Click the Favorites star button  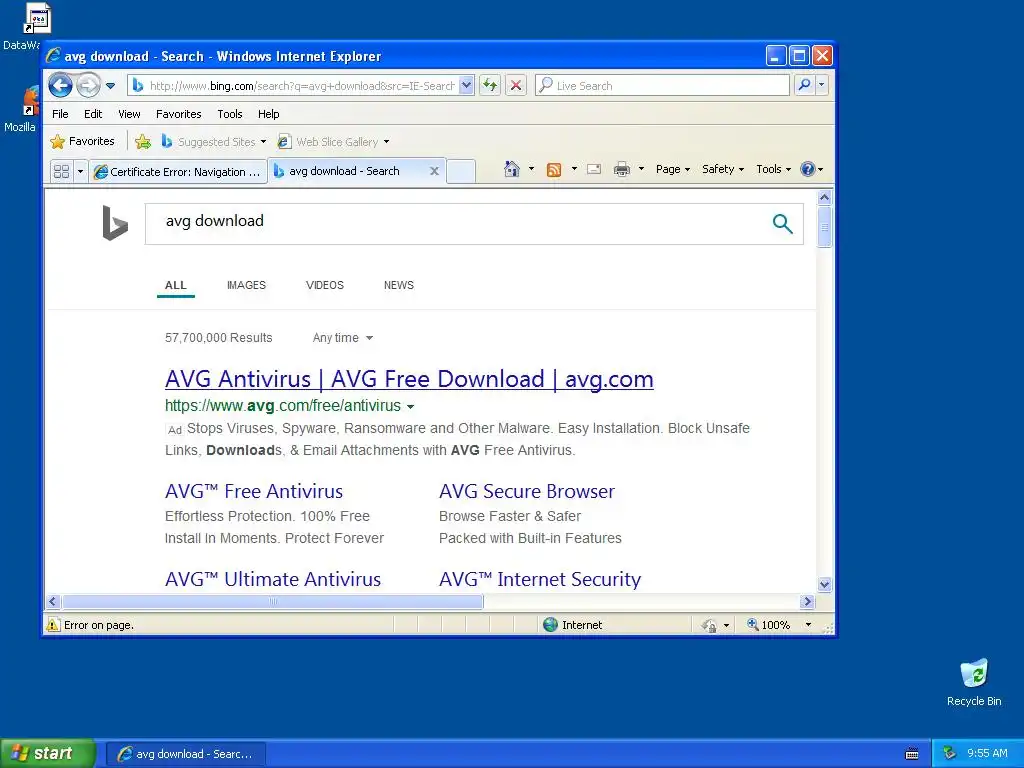(x=82, y=141)
